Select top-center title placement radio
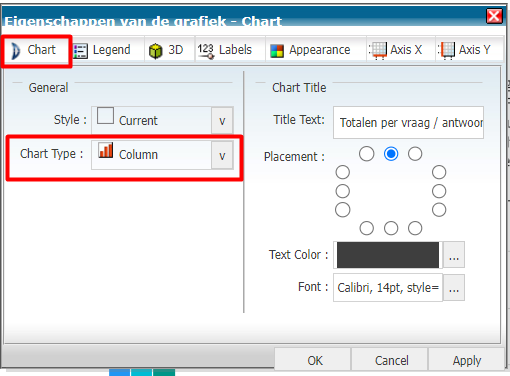The width and height of the screenshot is (510, 376). tap(391, 154)
